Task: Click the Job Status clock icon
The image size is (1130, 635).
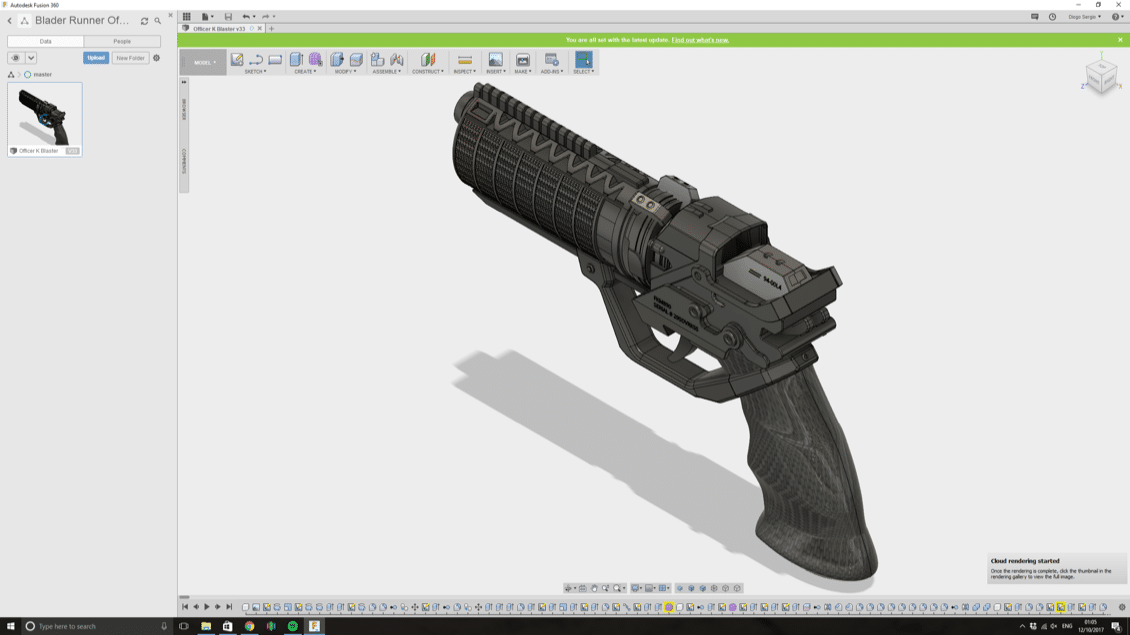Action: tap(1052, 17)
